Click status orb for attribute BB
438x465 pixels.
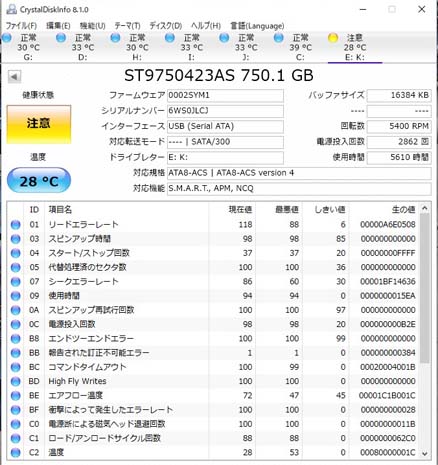pyautogui.click(x=15, y=353)
